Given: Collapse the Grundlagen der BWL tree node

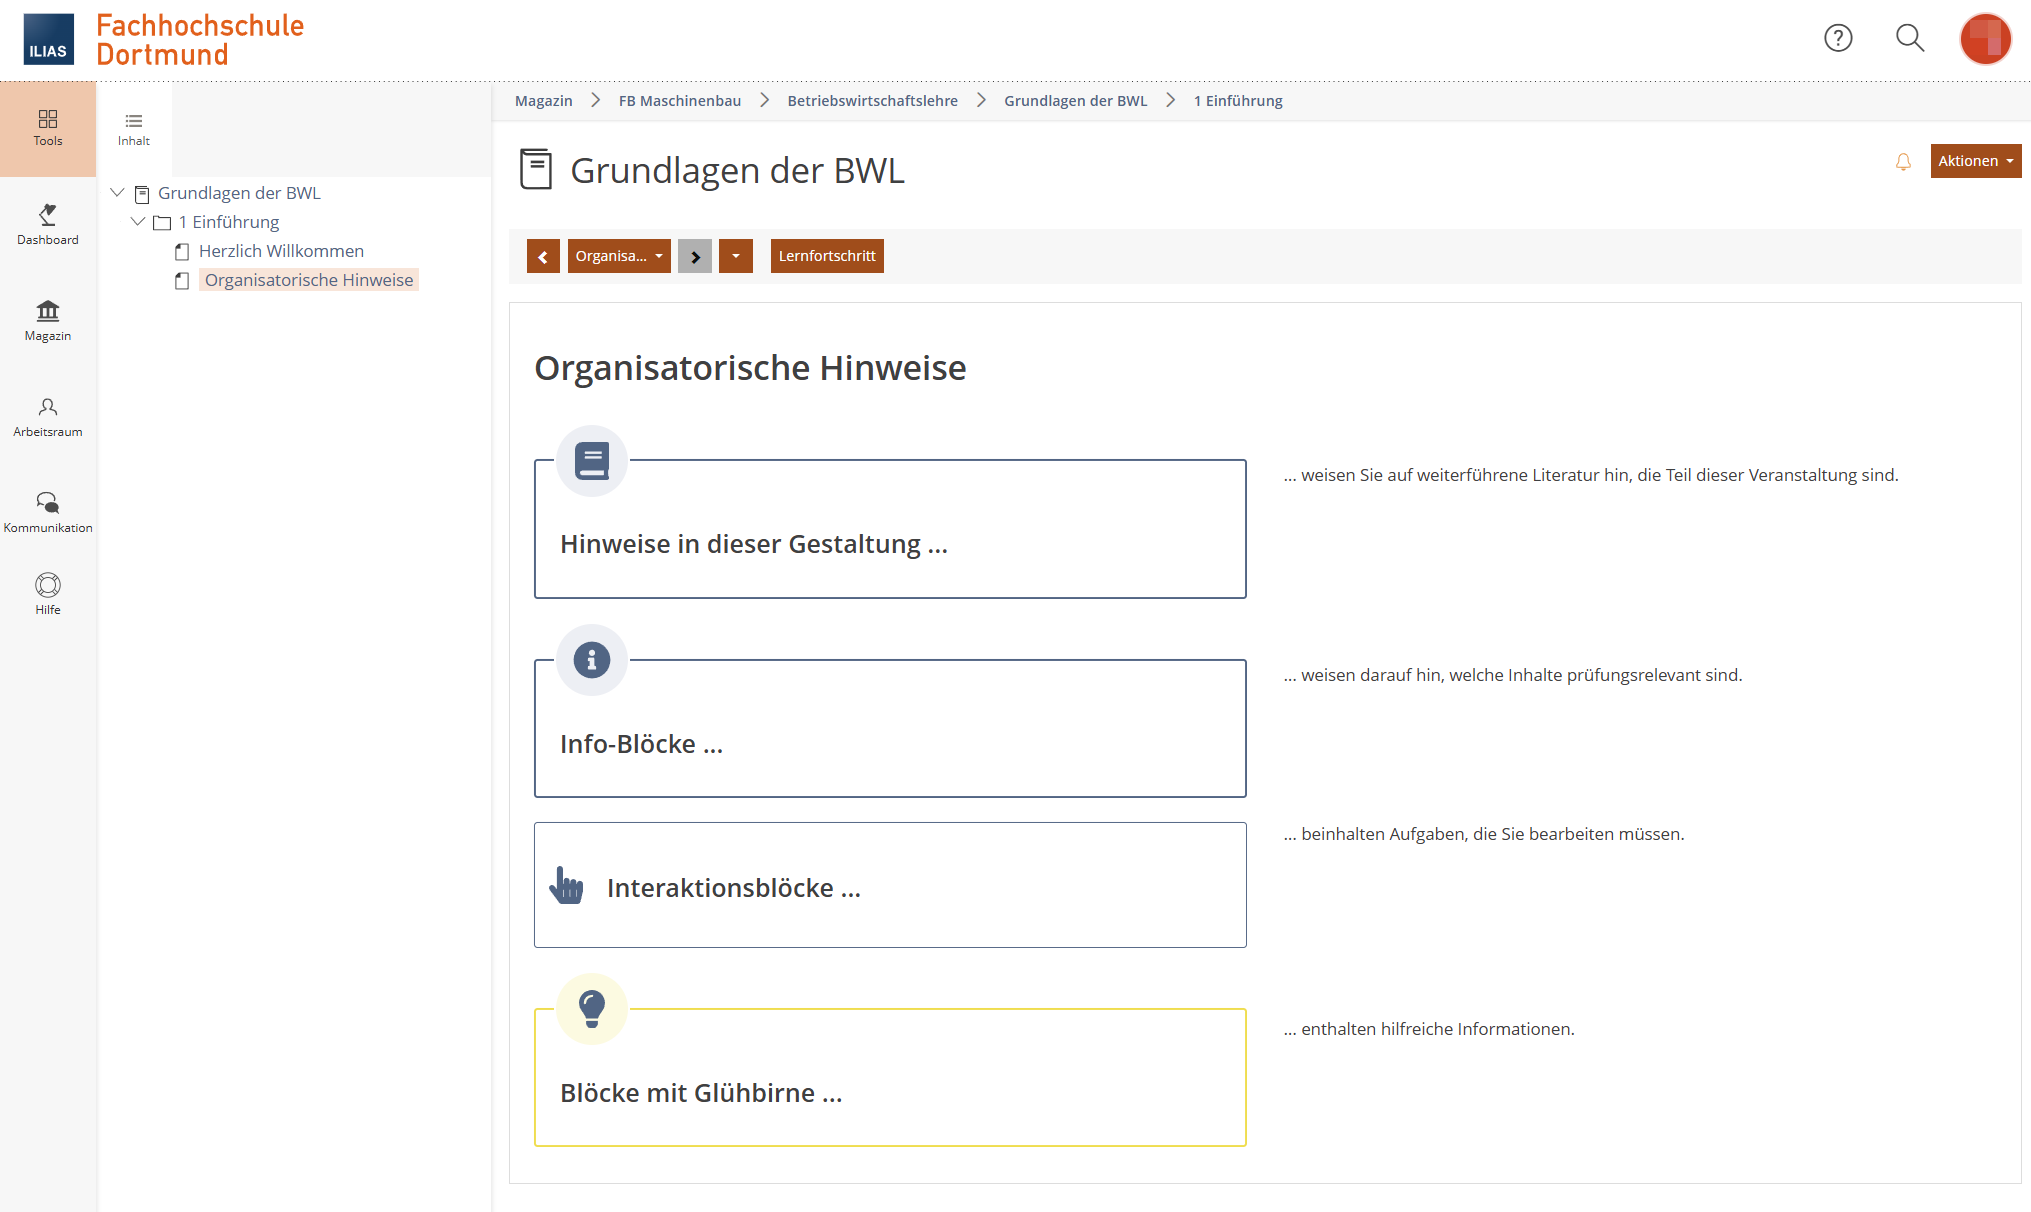Looking at the screenshot, I should 118,193.
